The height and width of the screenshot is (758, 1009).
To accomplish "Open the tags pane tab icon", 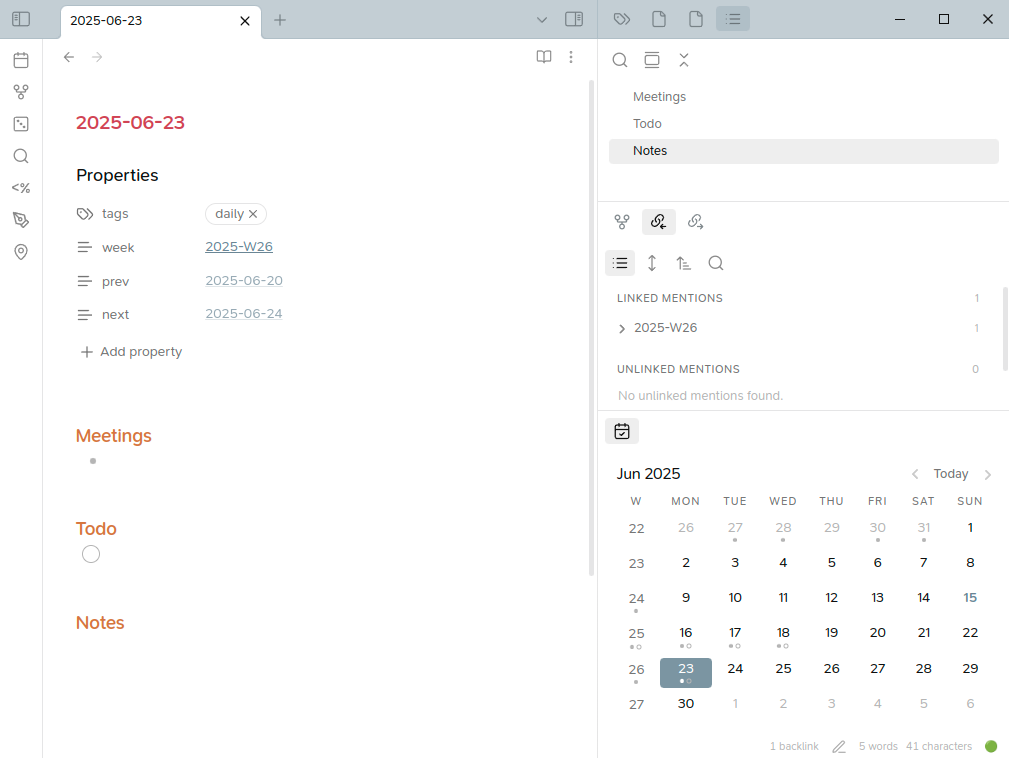I will [622, 19].
